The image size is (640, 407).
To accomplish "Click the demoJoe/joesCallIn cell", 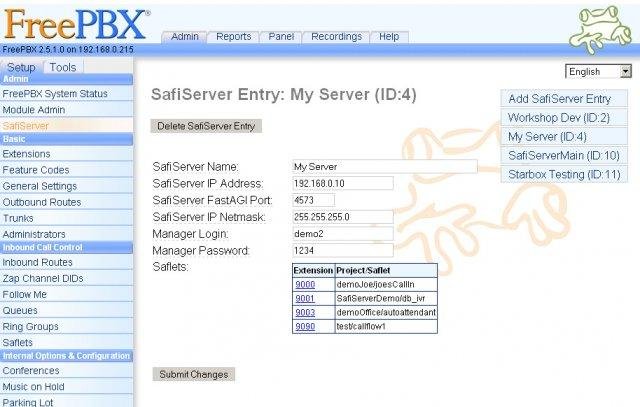I will coord(386,285).
